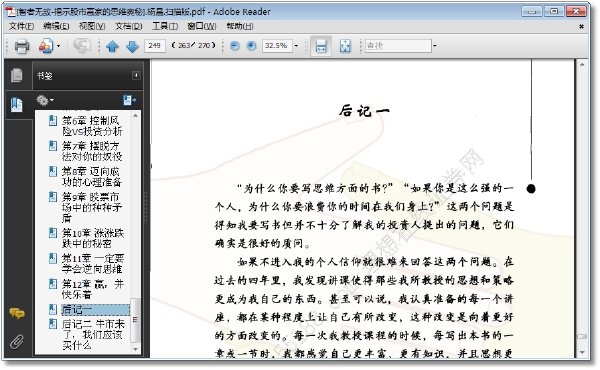
Task: Click the page number input field
Action: pyautogui.click(x=155, y=46)
